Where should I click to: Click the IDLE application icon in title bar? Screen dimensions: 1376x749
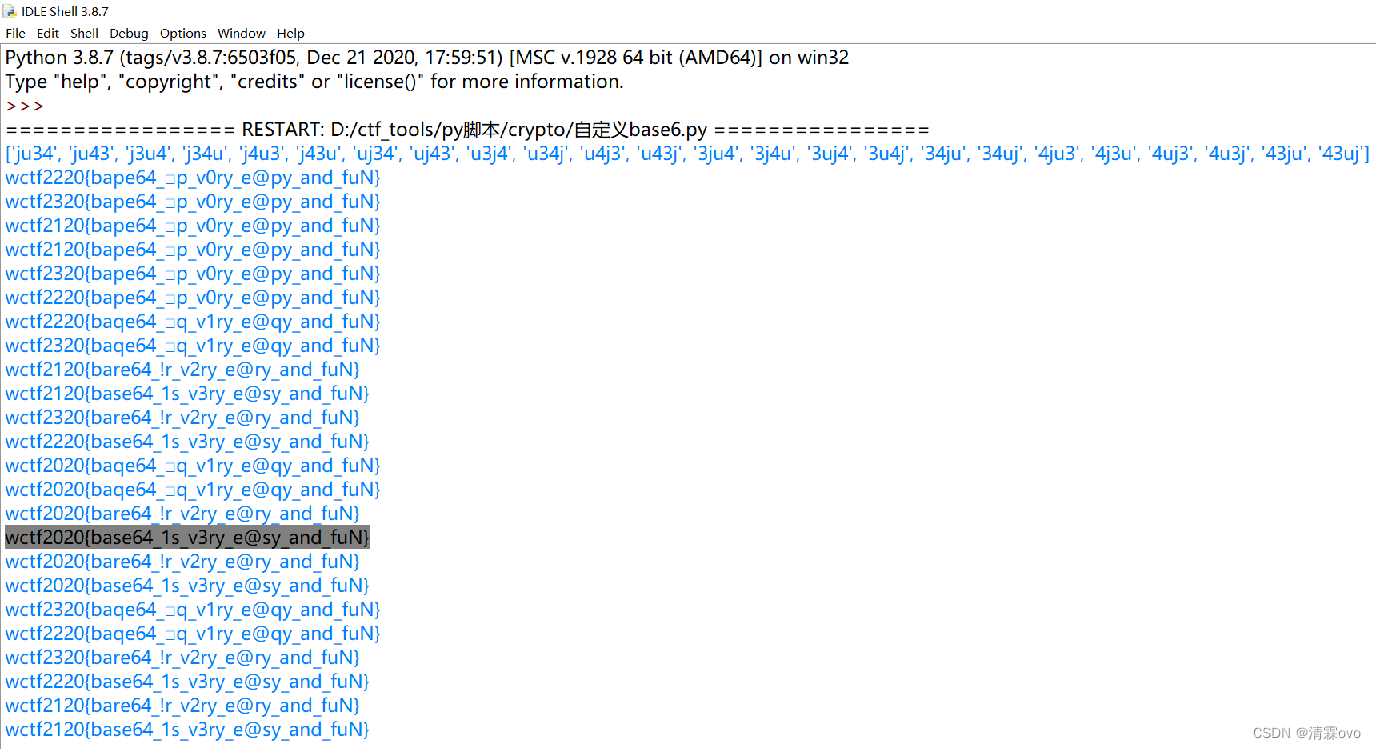pos(8,11)
